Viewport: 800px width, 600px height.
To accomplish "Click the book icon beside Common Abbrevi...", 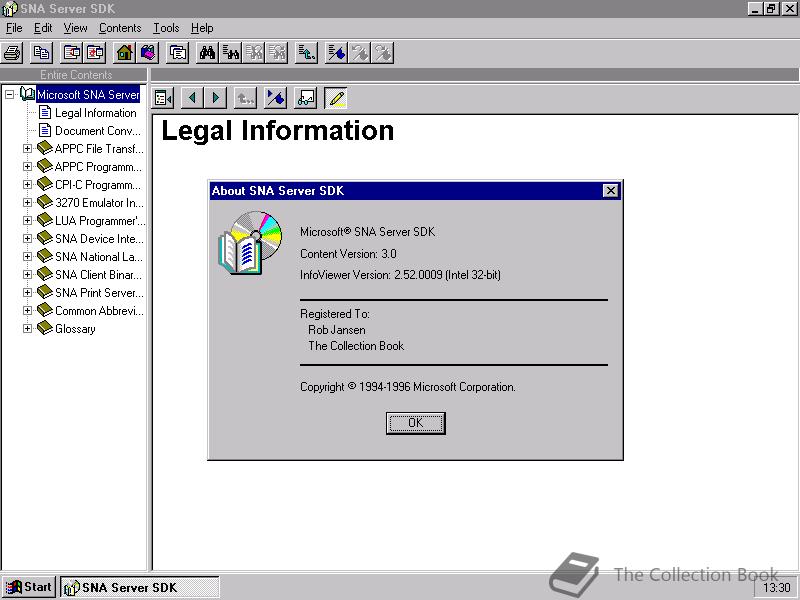I will (45, 310).
